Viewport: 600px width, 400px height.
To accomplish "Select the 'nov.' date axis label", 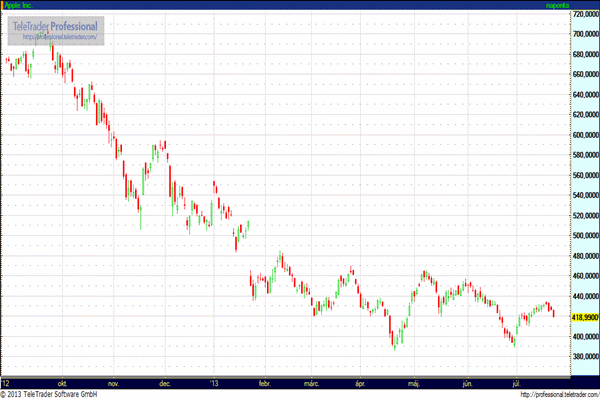I will tap(113, 382).
